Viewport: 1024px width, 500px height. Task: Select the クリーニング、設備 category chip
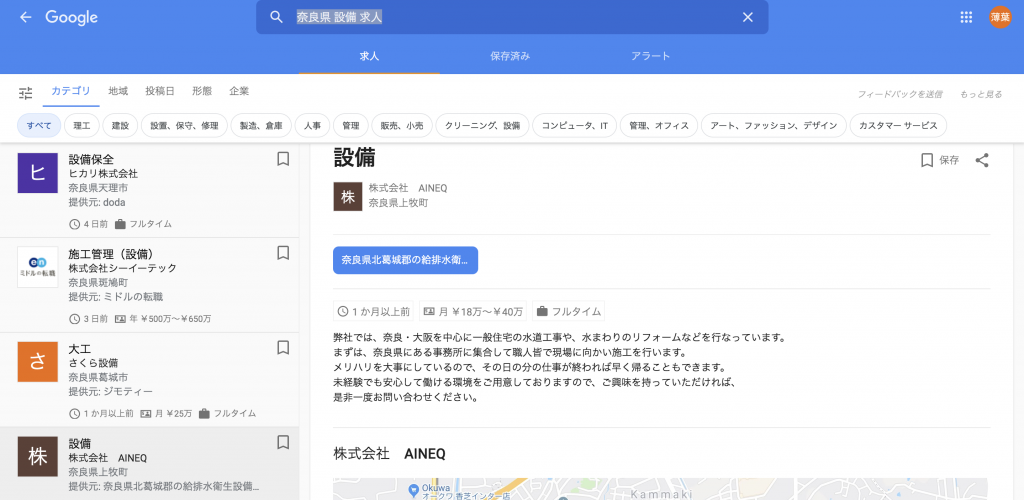coord(482,125)
